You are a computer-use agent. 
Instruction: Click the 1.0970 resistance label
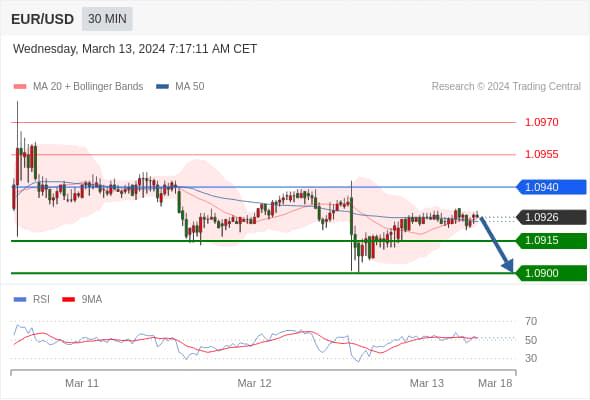542,122
